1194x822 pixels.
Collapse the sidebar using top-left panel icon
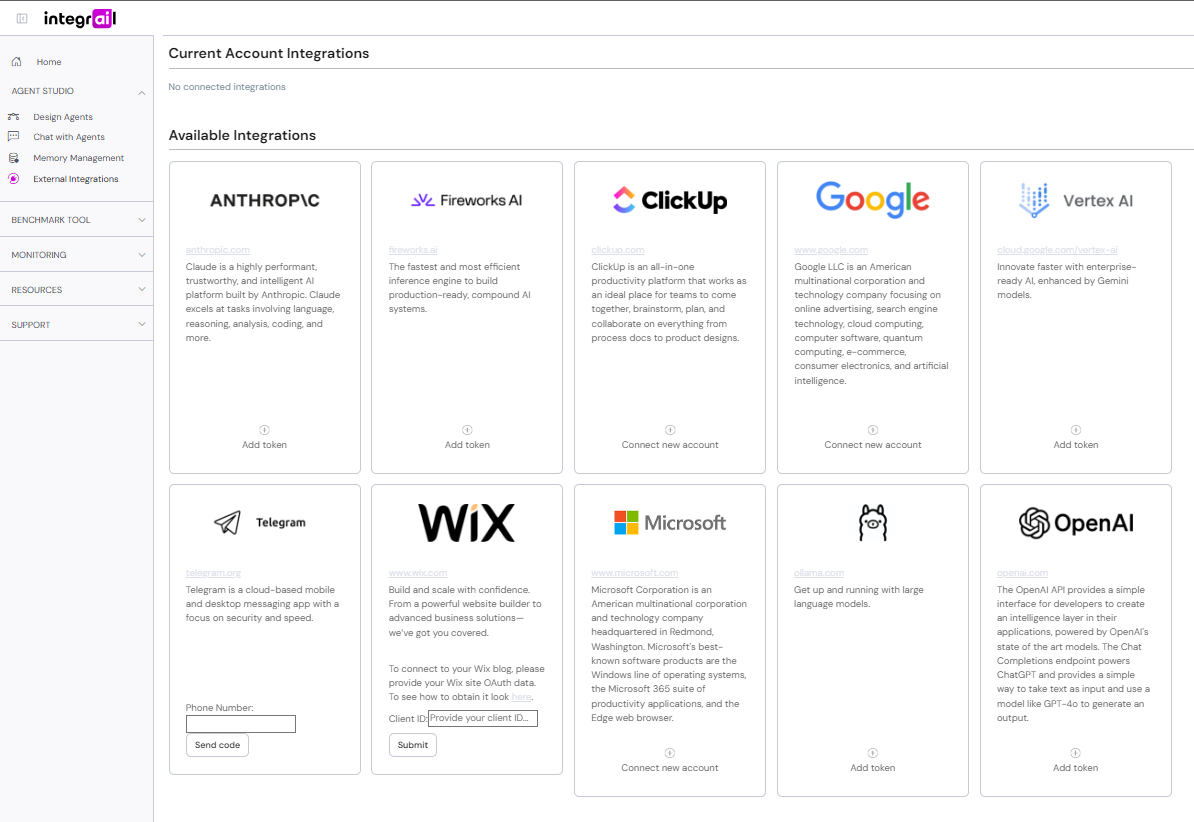click(x=22, y=18)
